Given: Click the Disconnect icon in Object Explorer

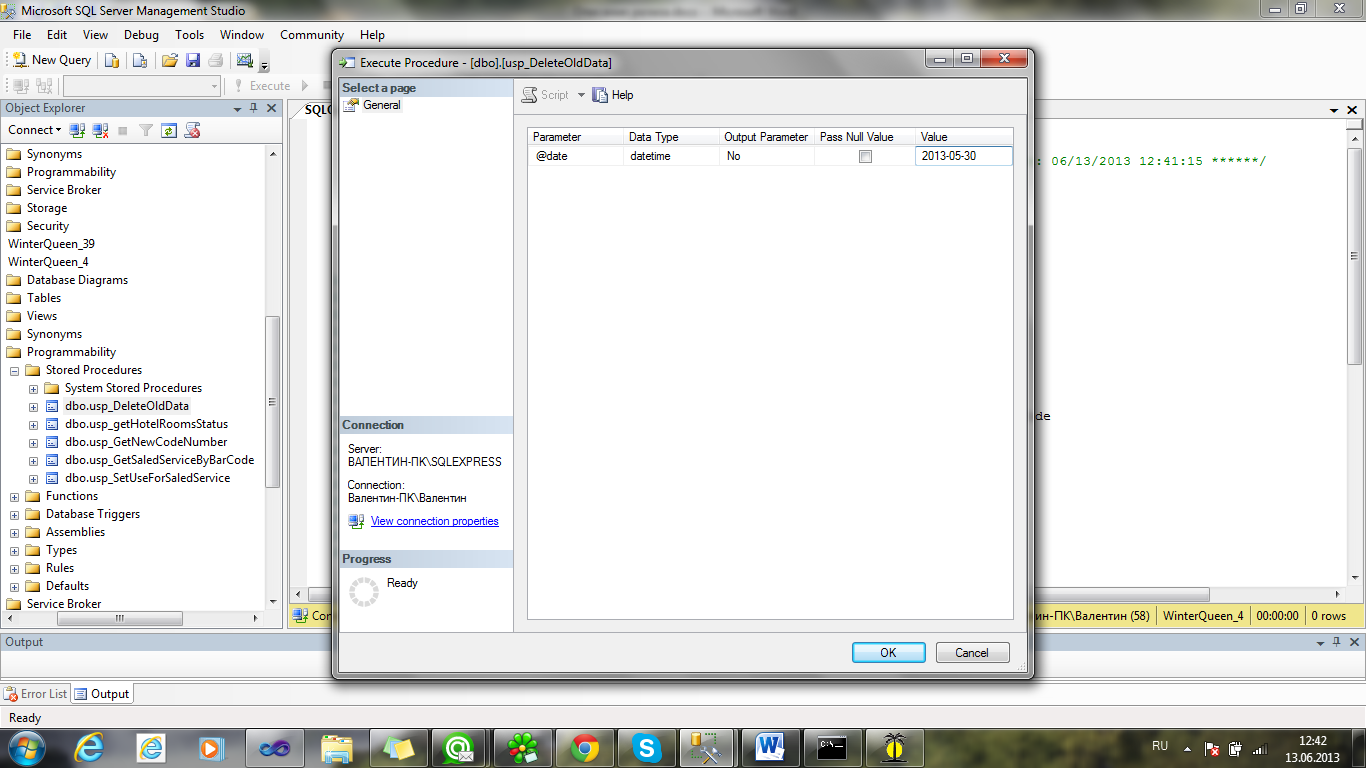Looking at the screenshot, I should tap(100, 130).
